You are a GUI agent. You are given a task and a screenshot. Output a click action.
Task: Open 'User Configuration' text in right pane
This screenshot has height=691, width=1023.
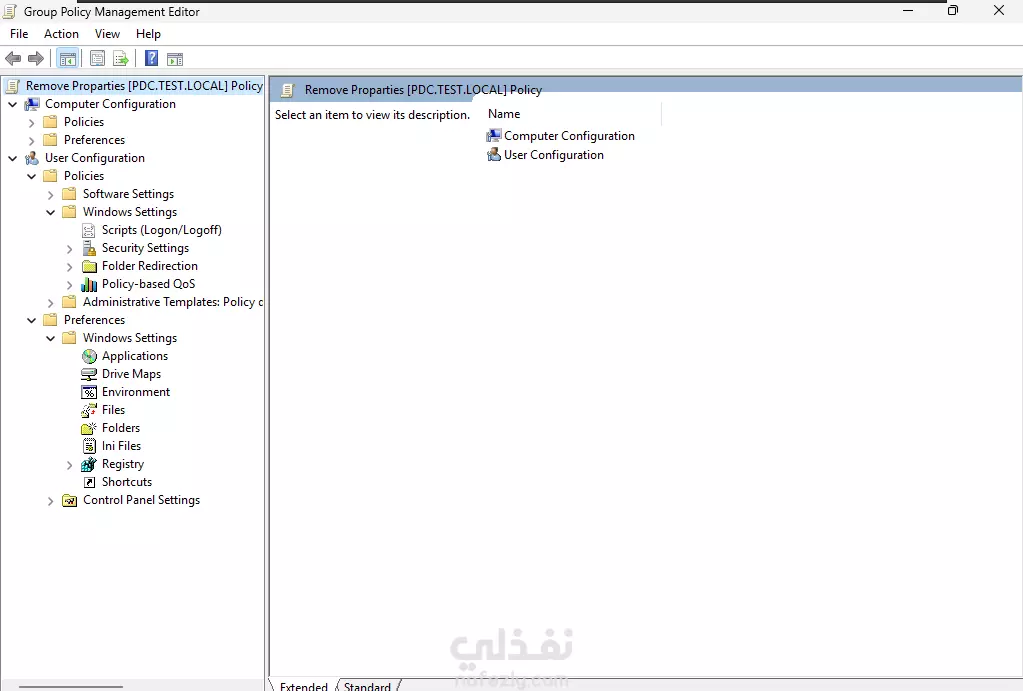point(554,155)
